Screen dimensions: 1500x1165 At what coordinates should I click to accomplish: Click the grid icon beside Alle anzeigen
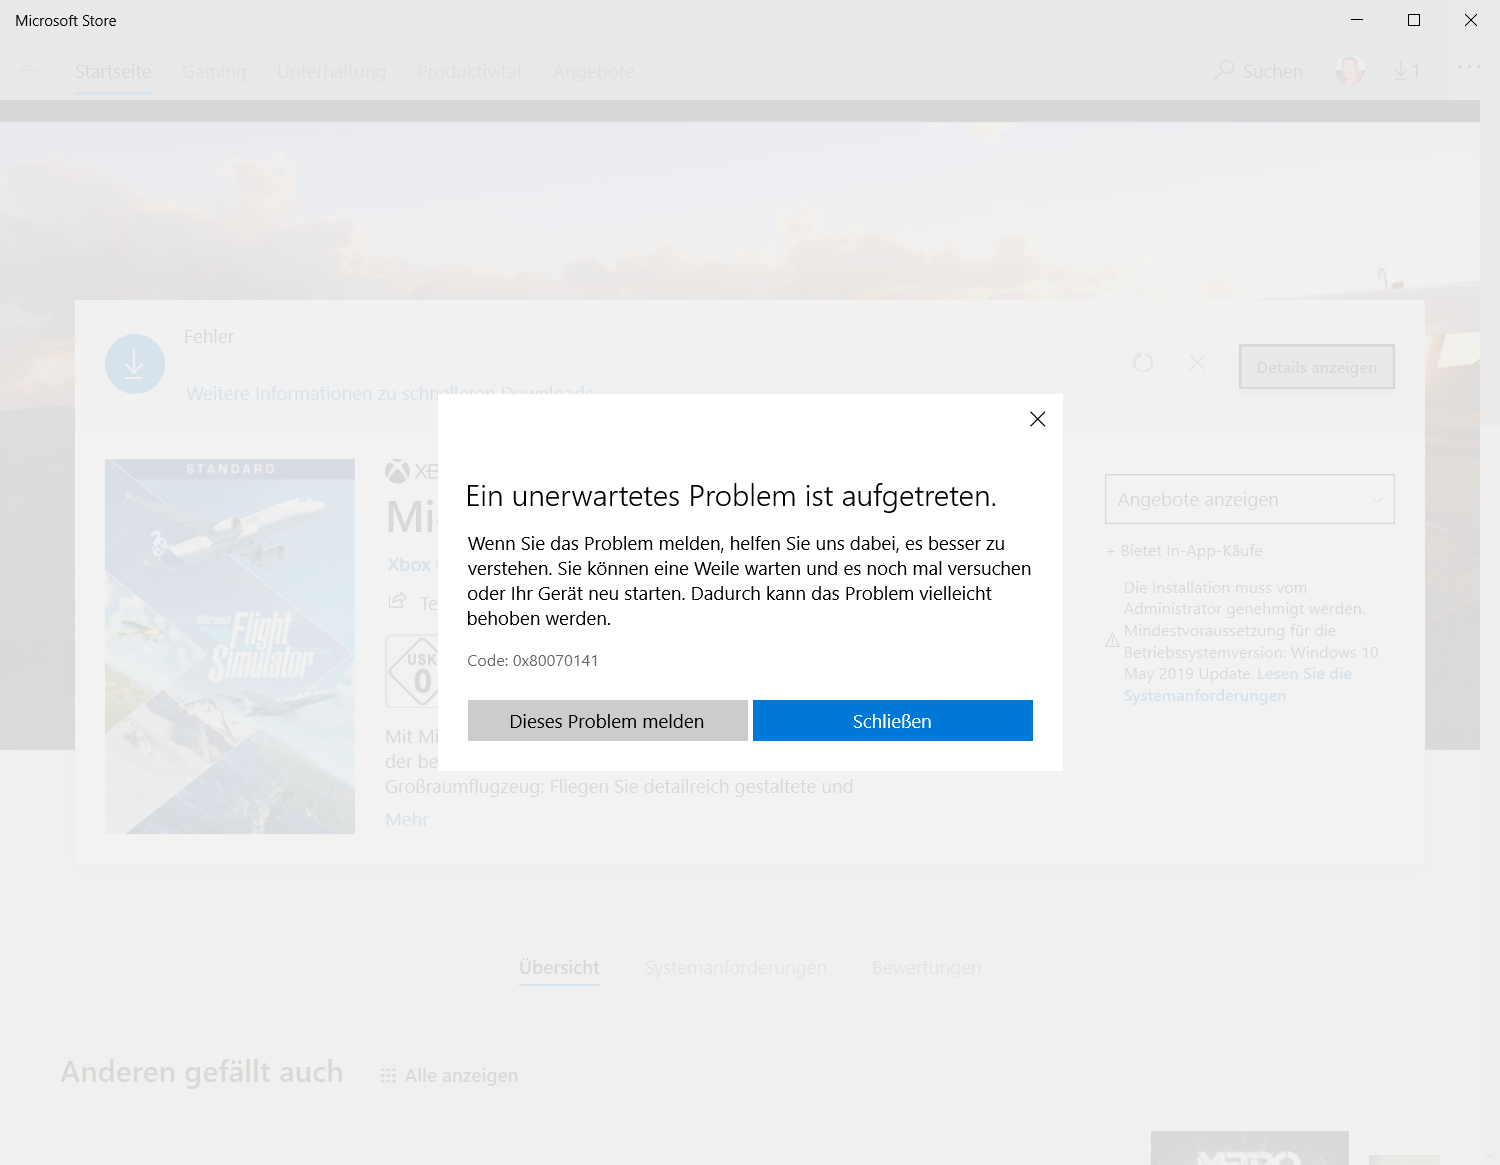pos(389,1076)
